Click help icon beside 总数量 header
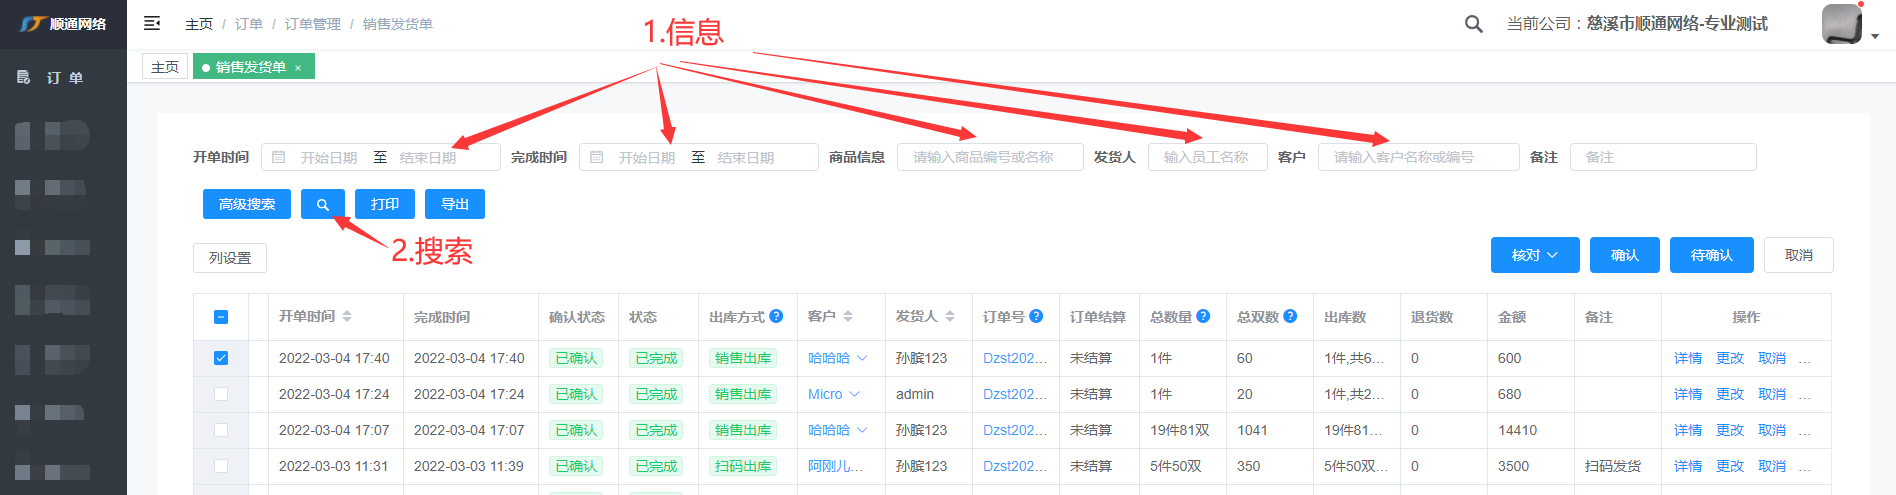This screenshot has width=1896, height=495. coord(1203,316)
